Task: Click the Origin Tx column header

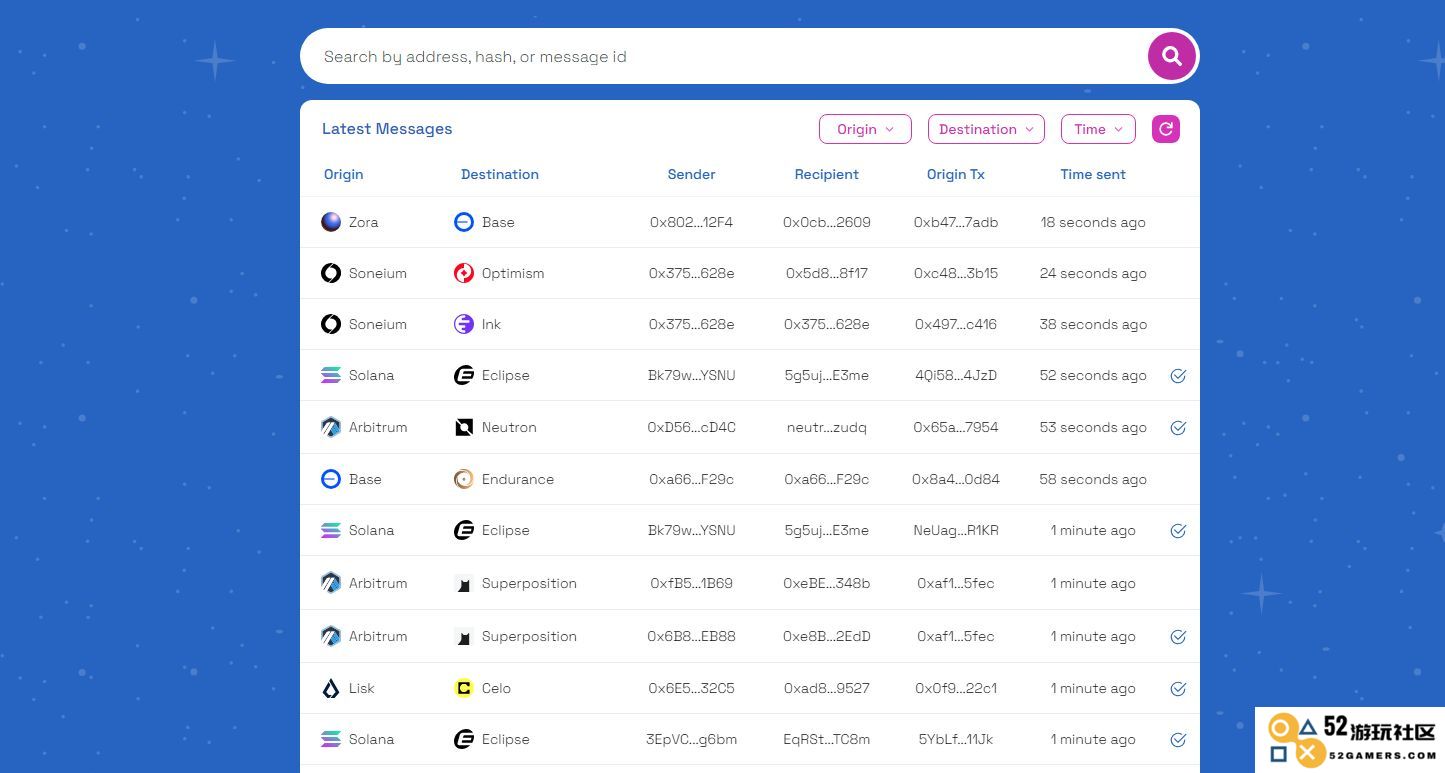Action: coord(956,174)
